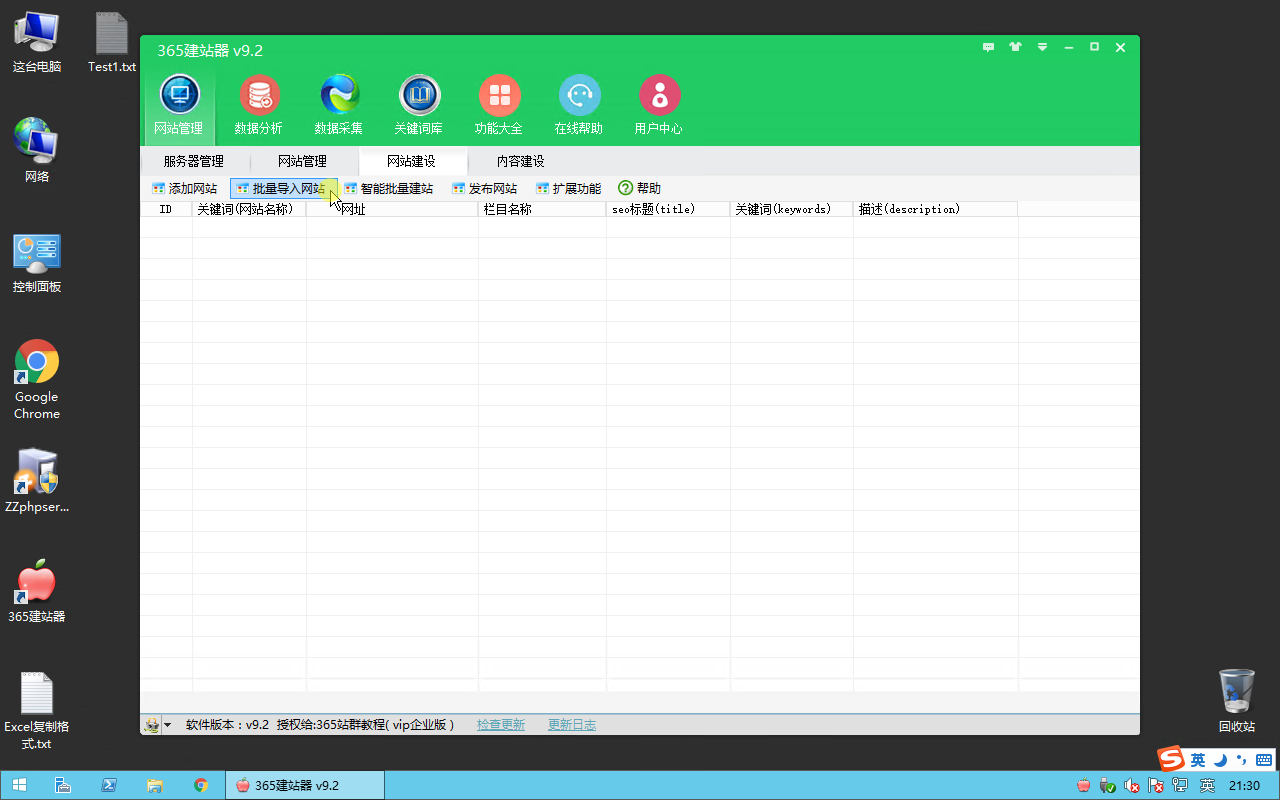The image size is (1280, 800).
Task: Click the 智能批量建站 toolbar button
Action: coord(388,188)
